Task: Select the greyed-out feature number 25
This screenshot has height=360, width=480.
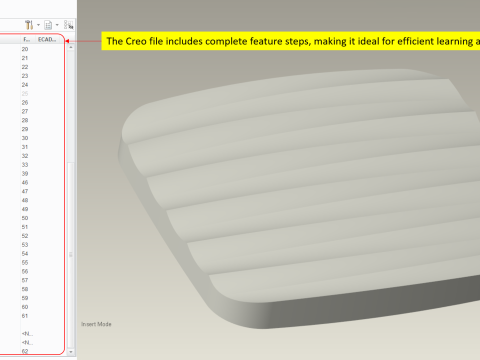Action: click(x=25, y=94)
